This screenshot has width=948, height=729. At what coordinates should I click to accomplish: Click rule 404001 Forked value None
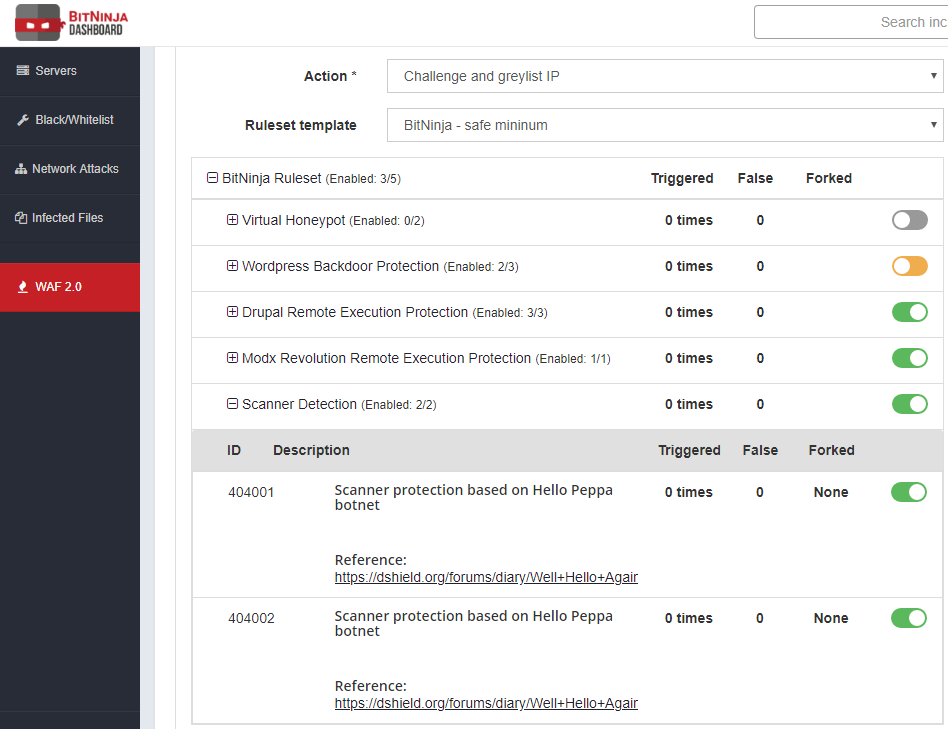(x=831, y=492)
